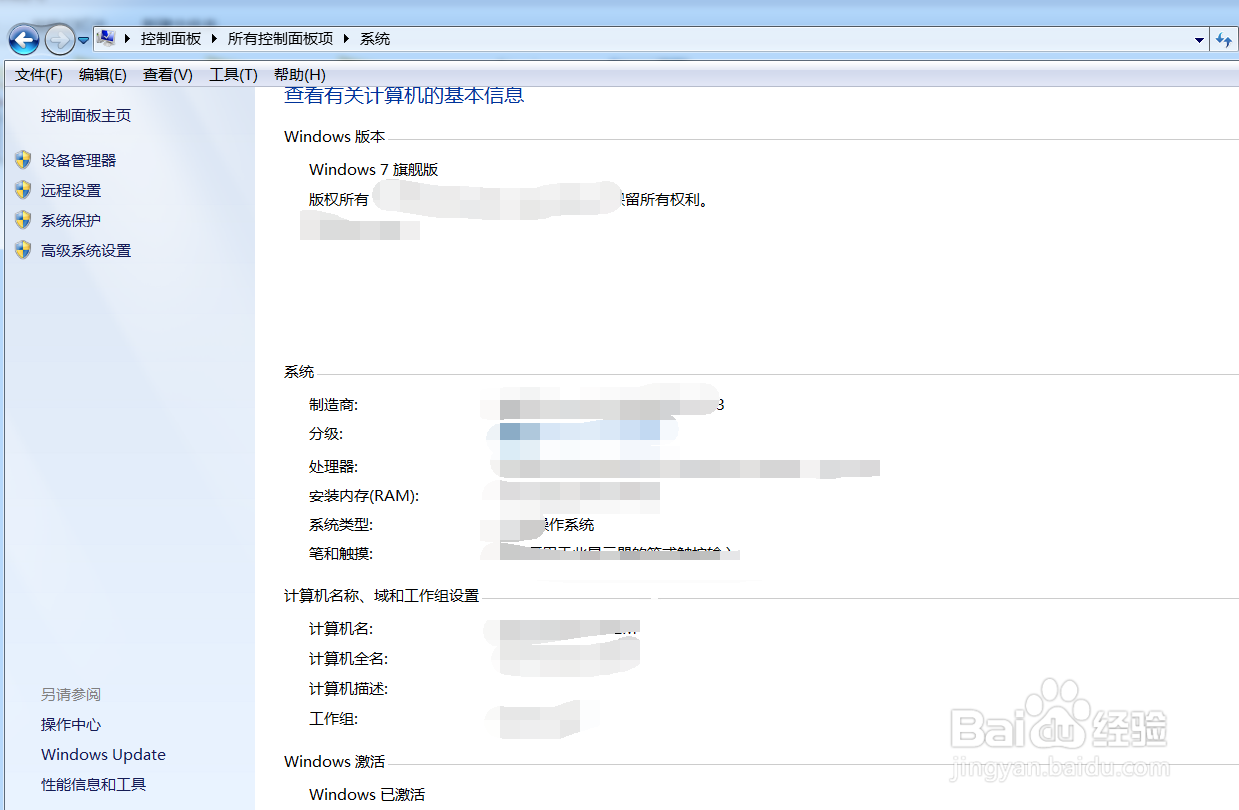Open 远程设置 link
This screenshot has height=810, width=1239.
[x=71, y=190]
